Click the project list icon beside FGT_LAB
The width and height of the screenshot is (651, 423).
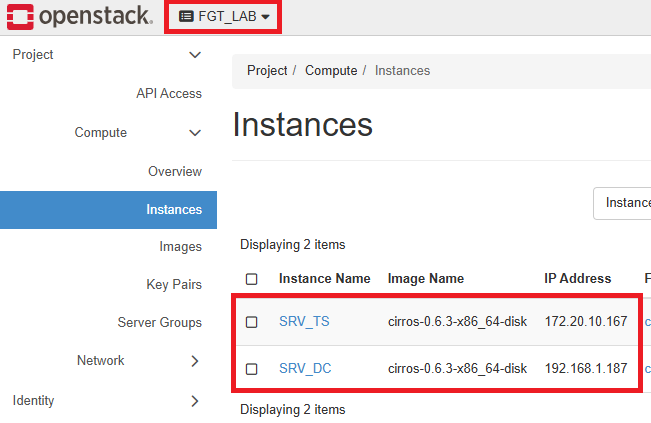(186, 17)
